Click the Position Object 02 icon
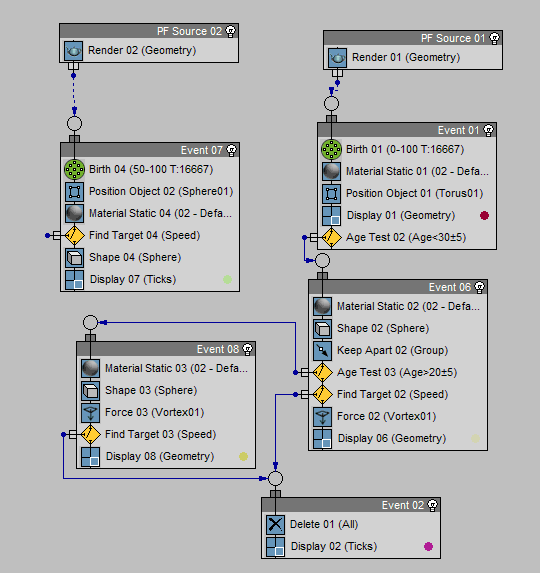This screenshot has width=540, height=573. 75,191
